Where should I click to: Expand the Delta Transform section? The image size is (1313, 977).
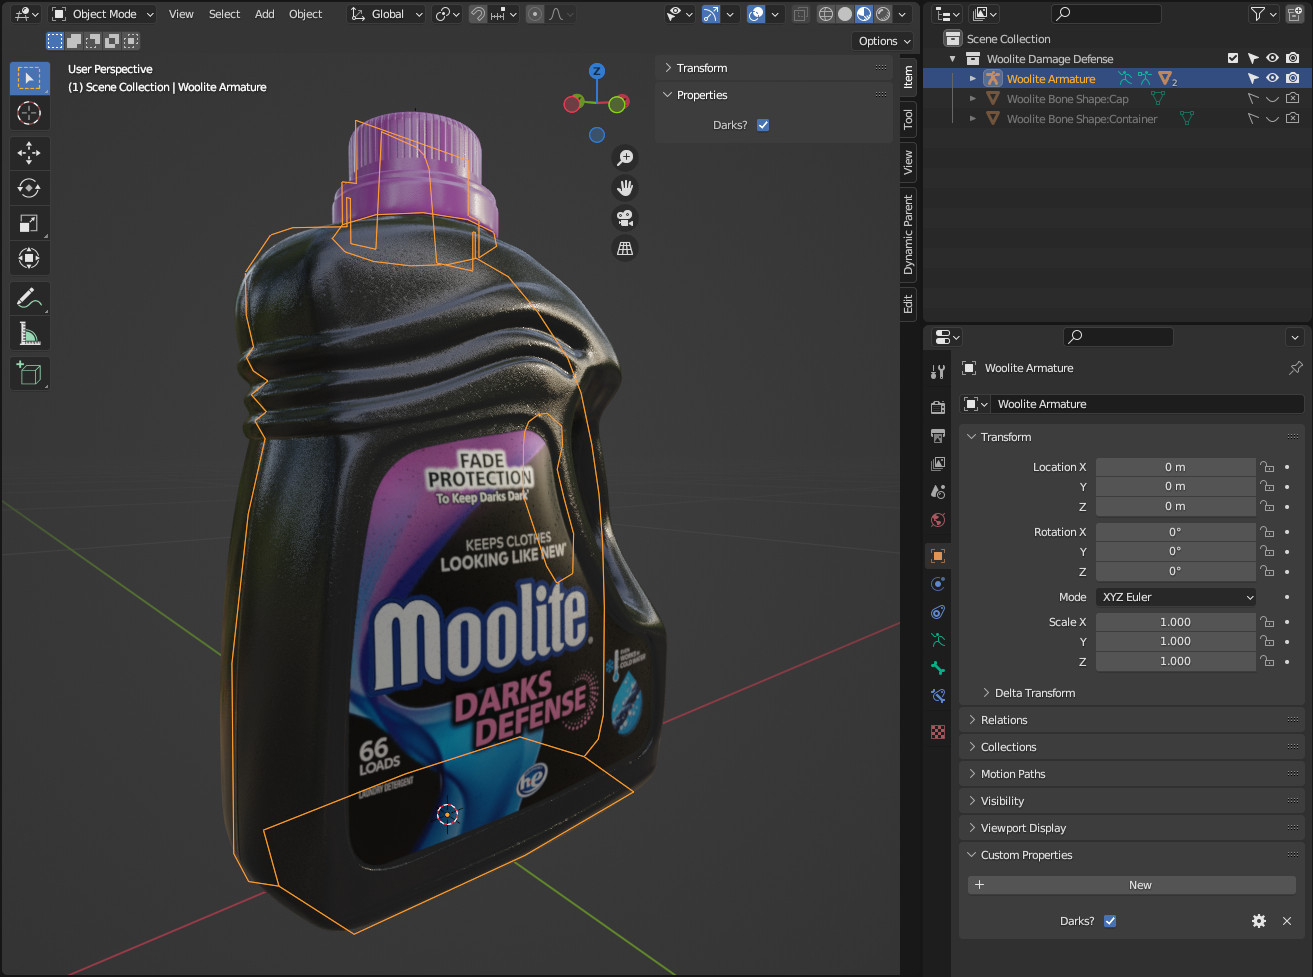[1034, 693]
